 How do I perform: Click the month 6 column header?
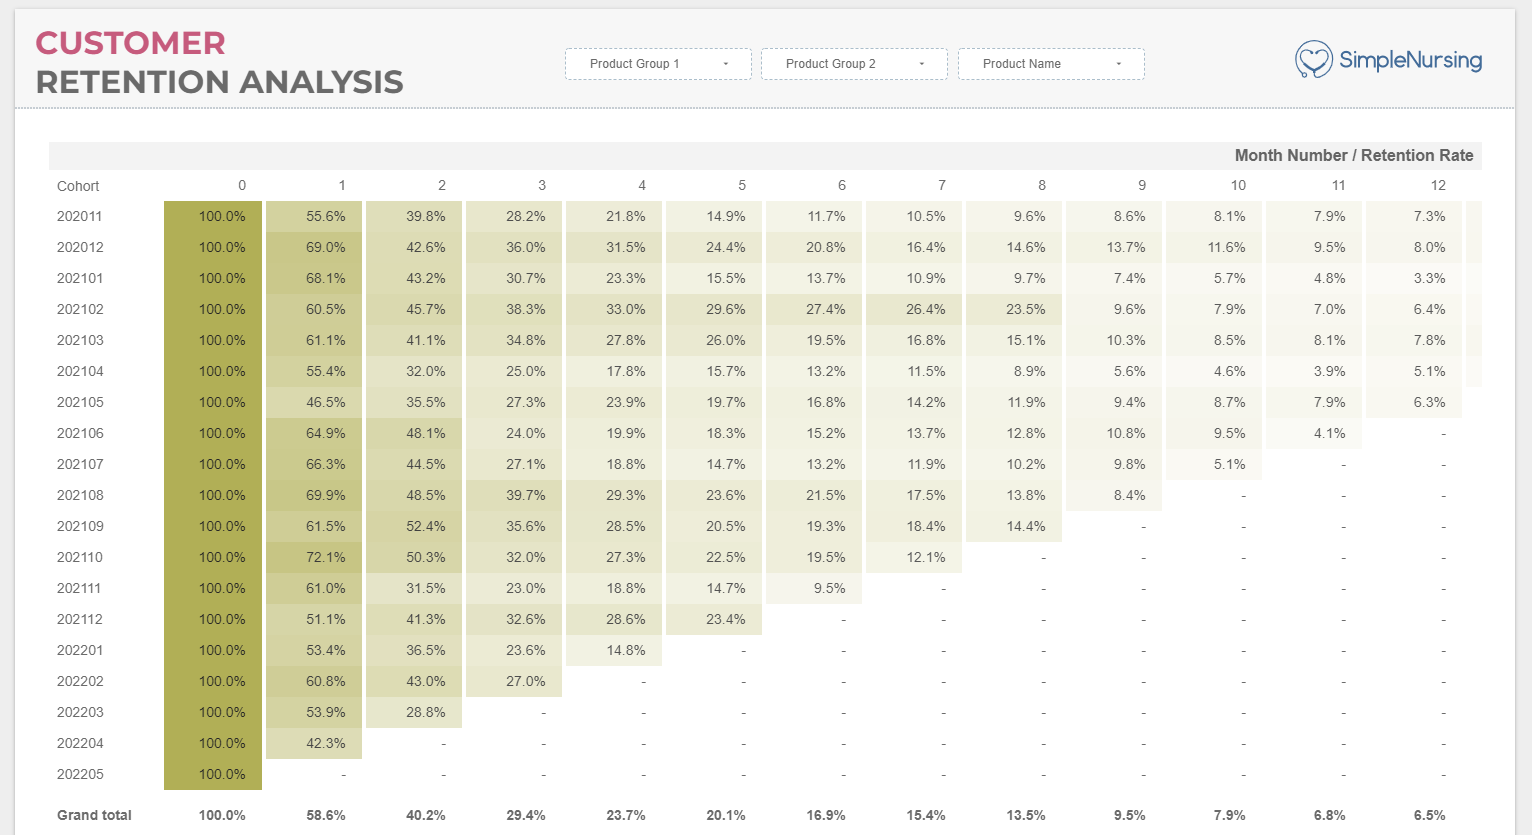(x=841, y=185)
